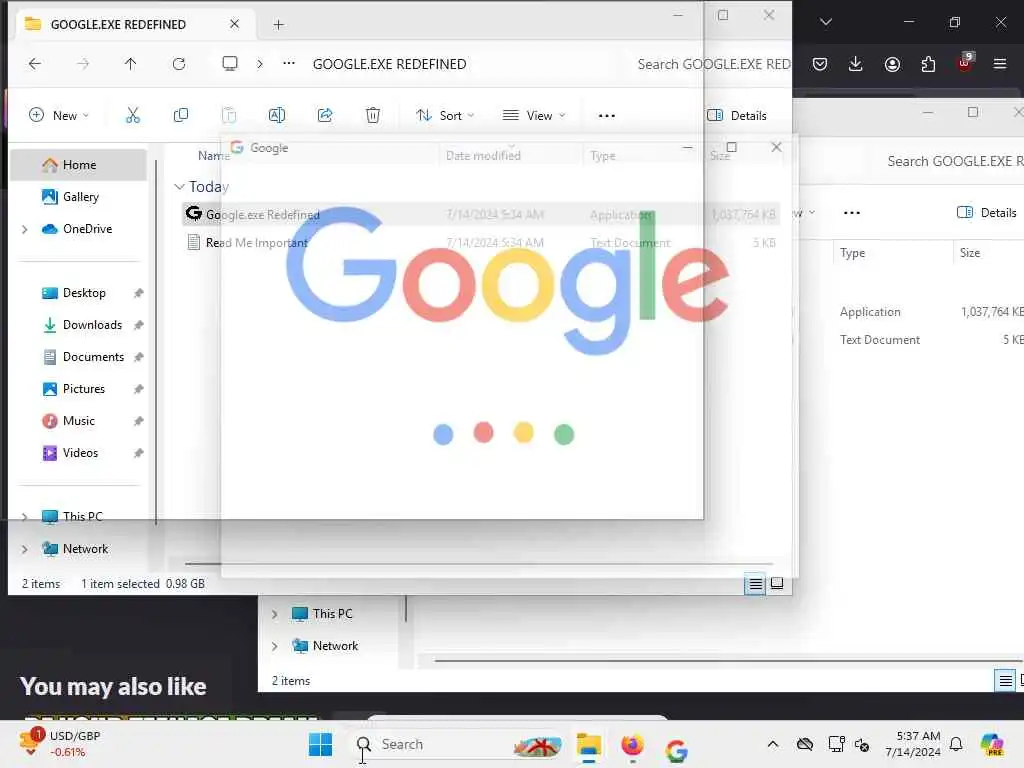Click the Share icon in Explorer toolbar
The width and height of the screenshot is (1024, 768).
point(325,116)
